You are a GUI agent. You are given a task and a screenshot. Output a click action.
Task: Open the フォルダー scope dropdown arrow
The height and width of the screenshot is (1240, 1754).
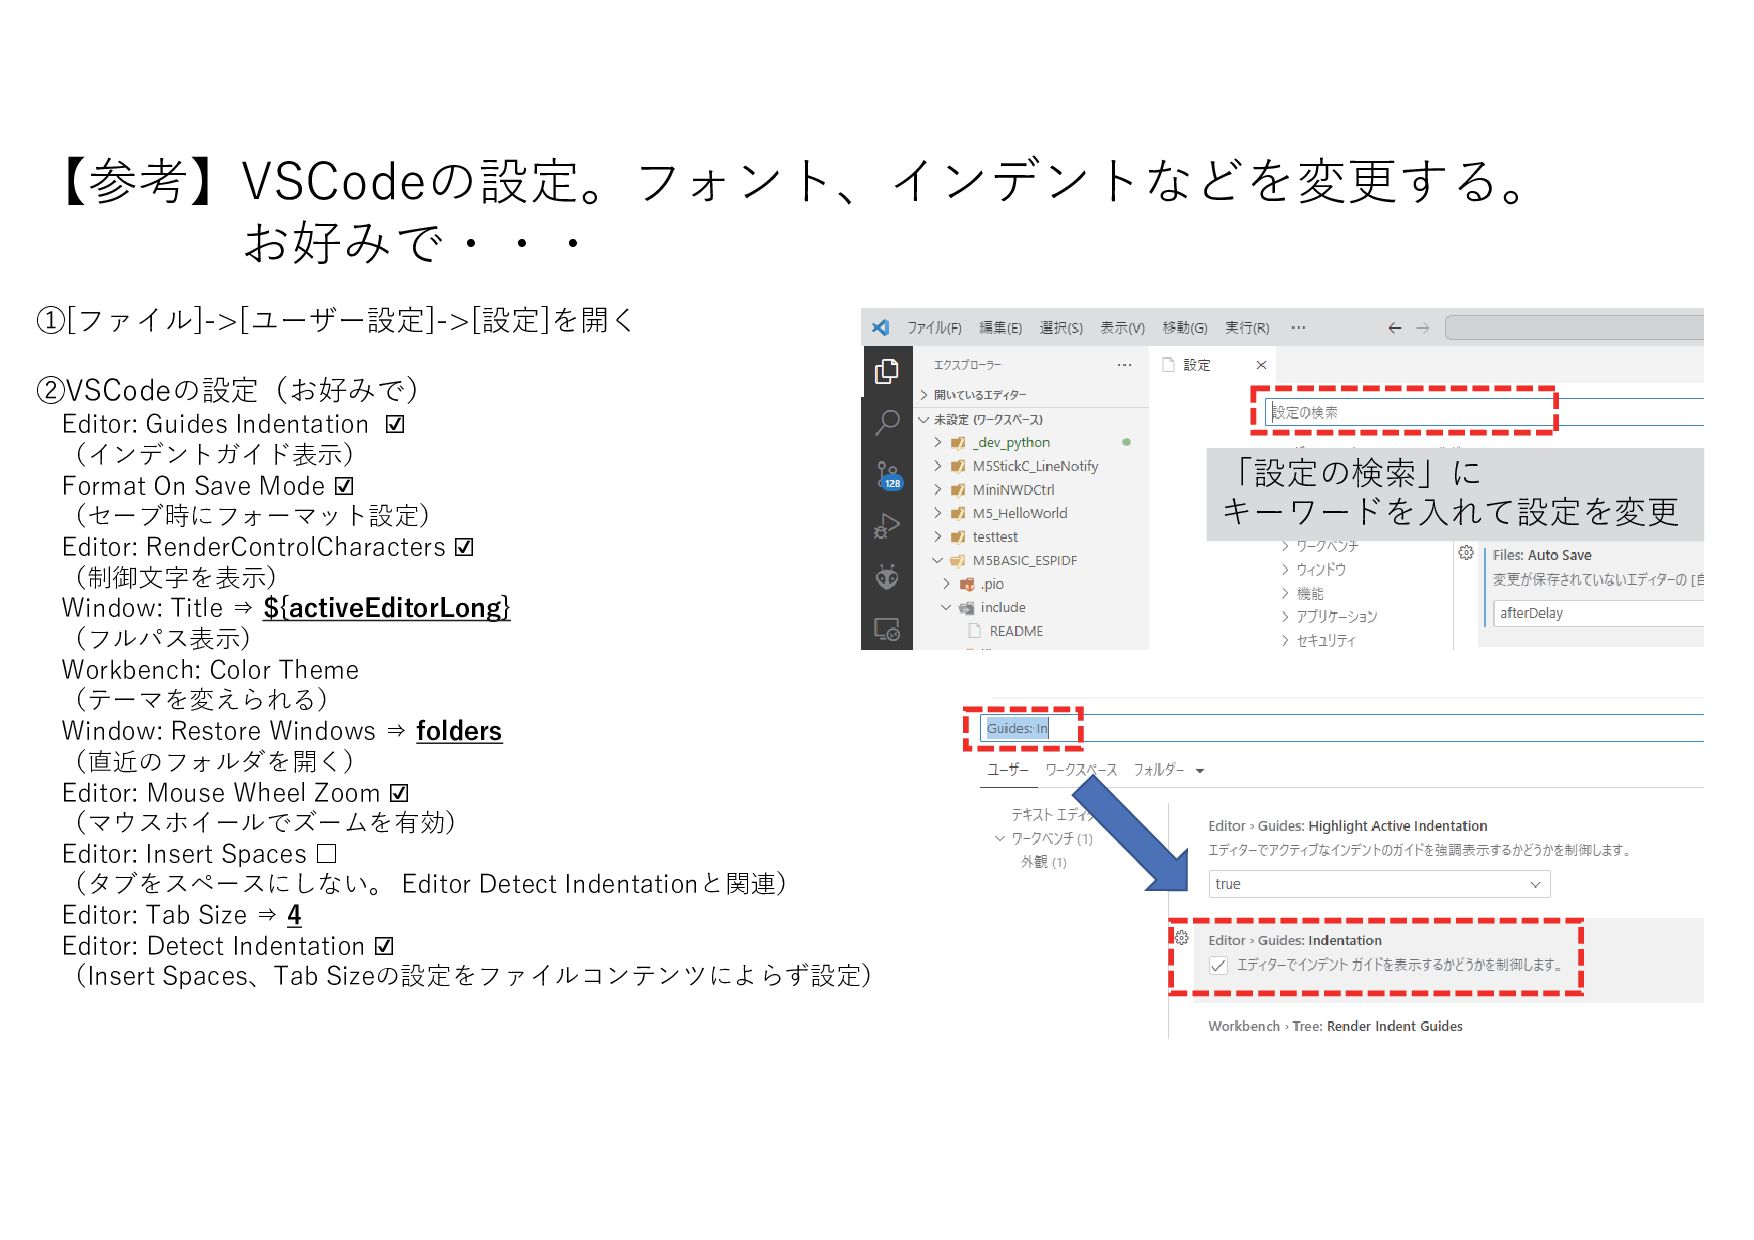(x=1199, y=770)
